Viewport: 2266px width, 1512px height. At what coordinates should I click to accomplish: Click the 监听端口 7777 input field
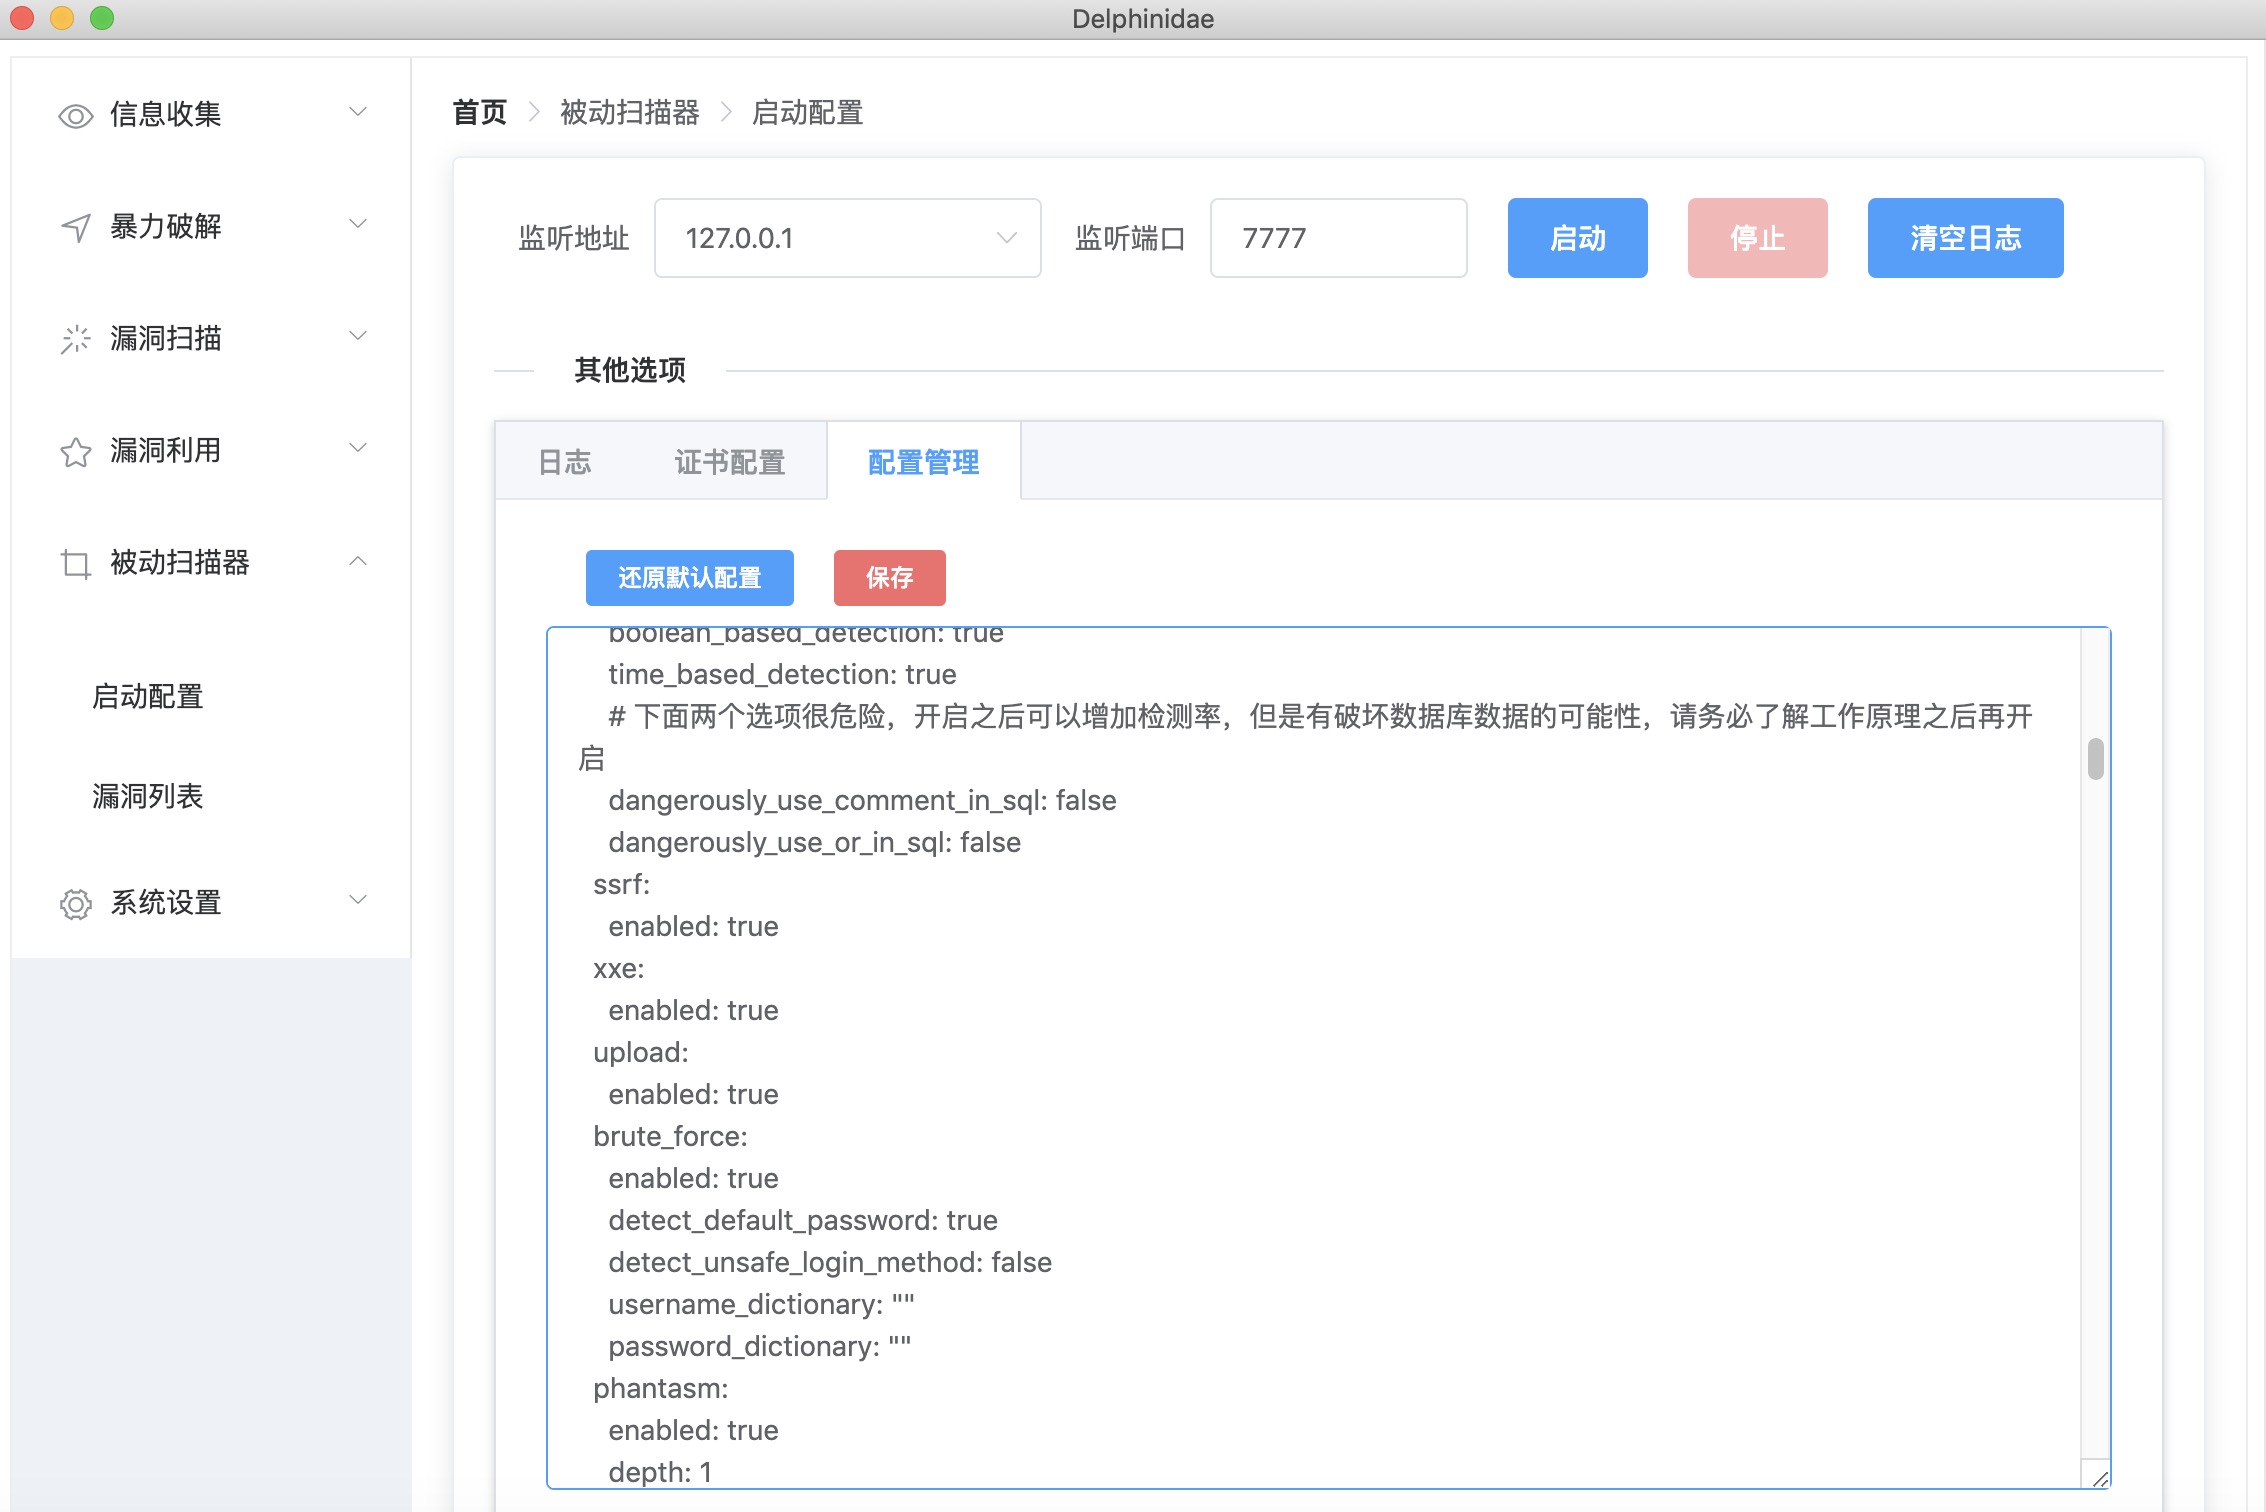(1338, 238)
